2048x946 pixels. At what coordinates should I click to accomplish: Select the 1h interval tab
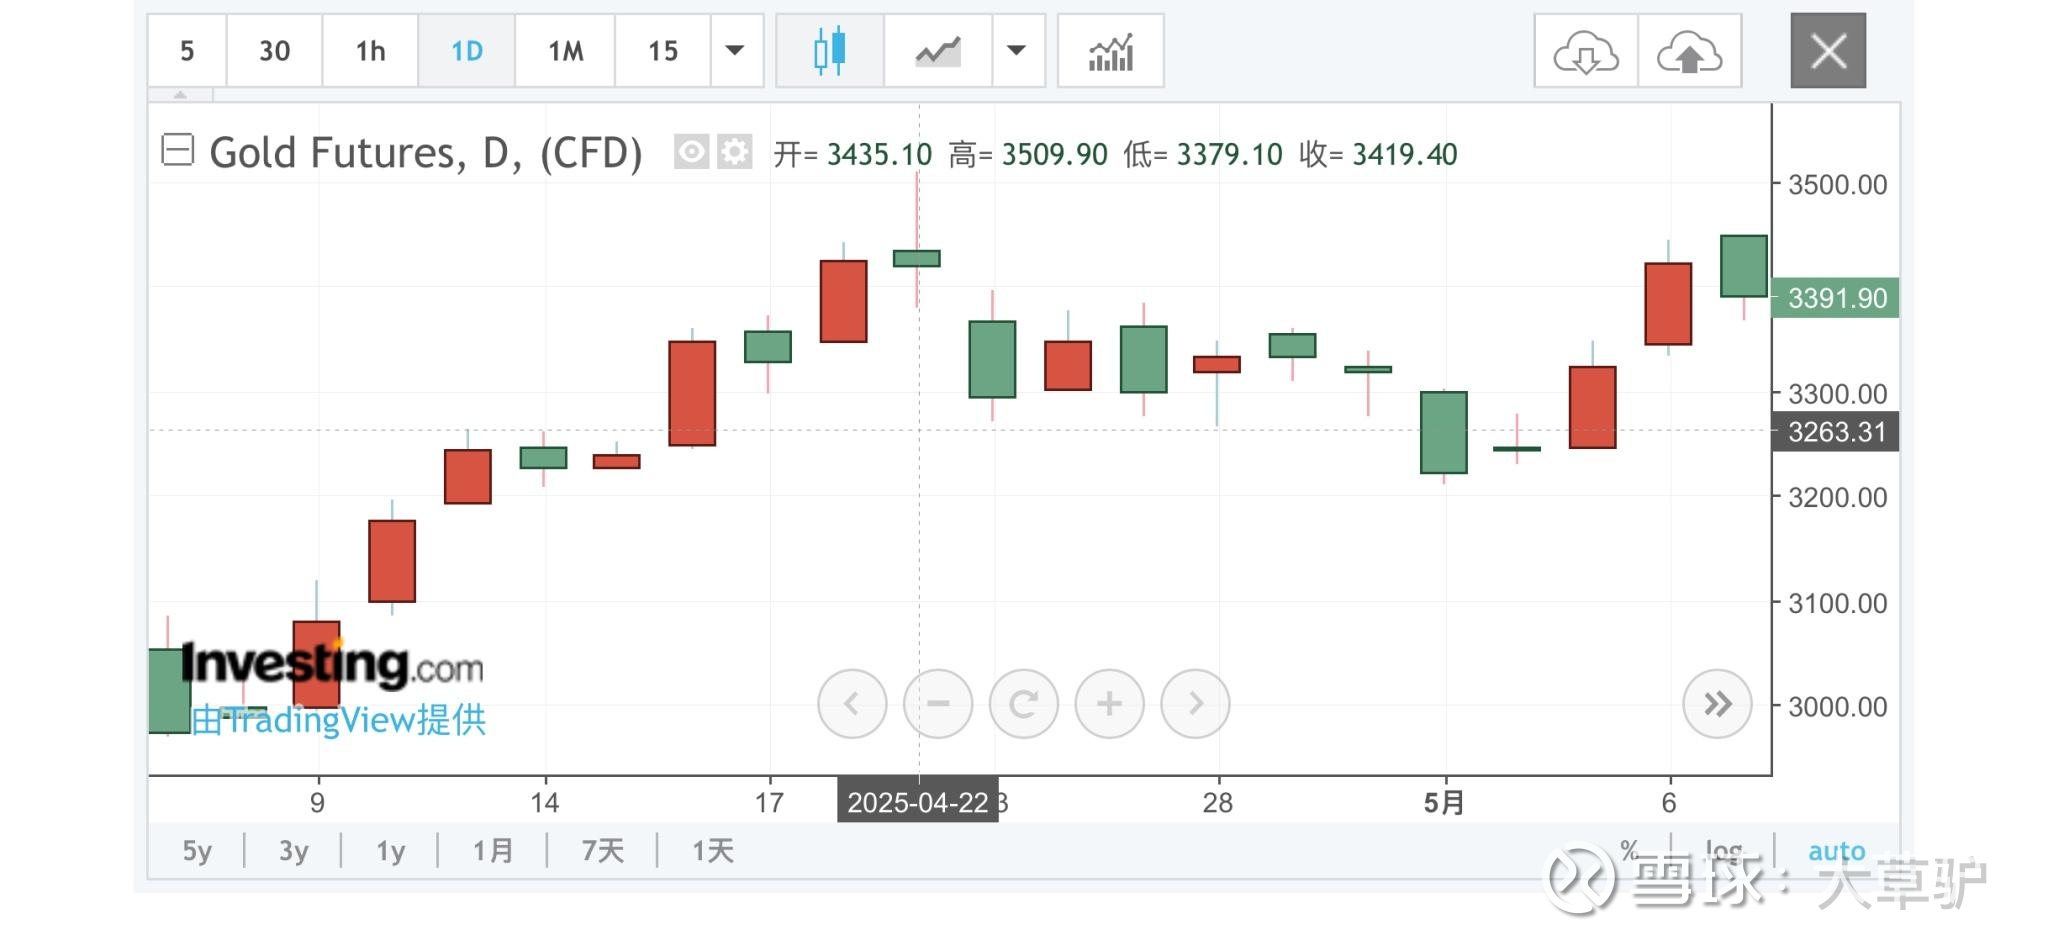tap(370, 51)
